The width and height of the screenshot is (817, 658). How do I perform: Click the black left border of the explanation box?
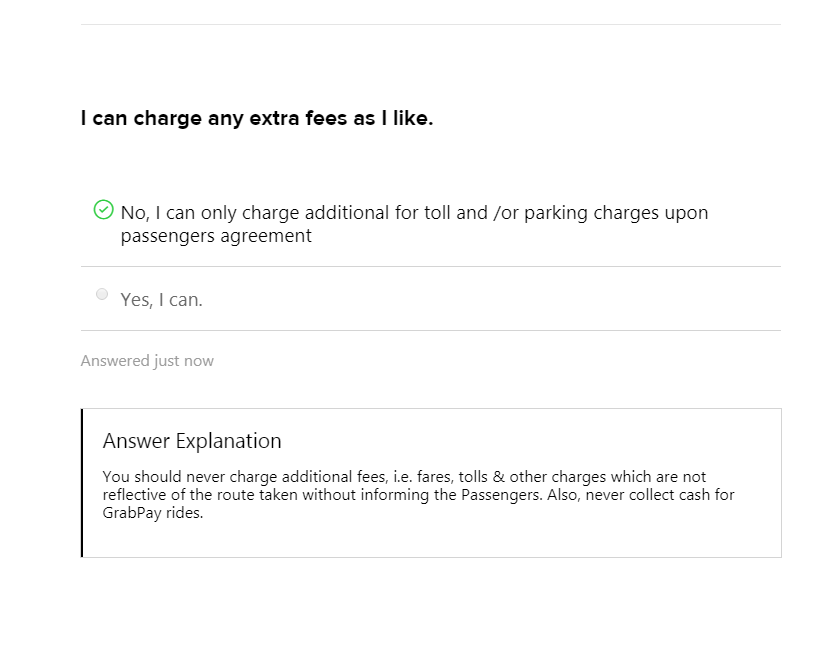(82, 482)
